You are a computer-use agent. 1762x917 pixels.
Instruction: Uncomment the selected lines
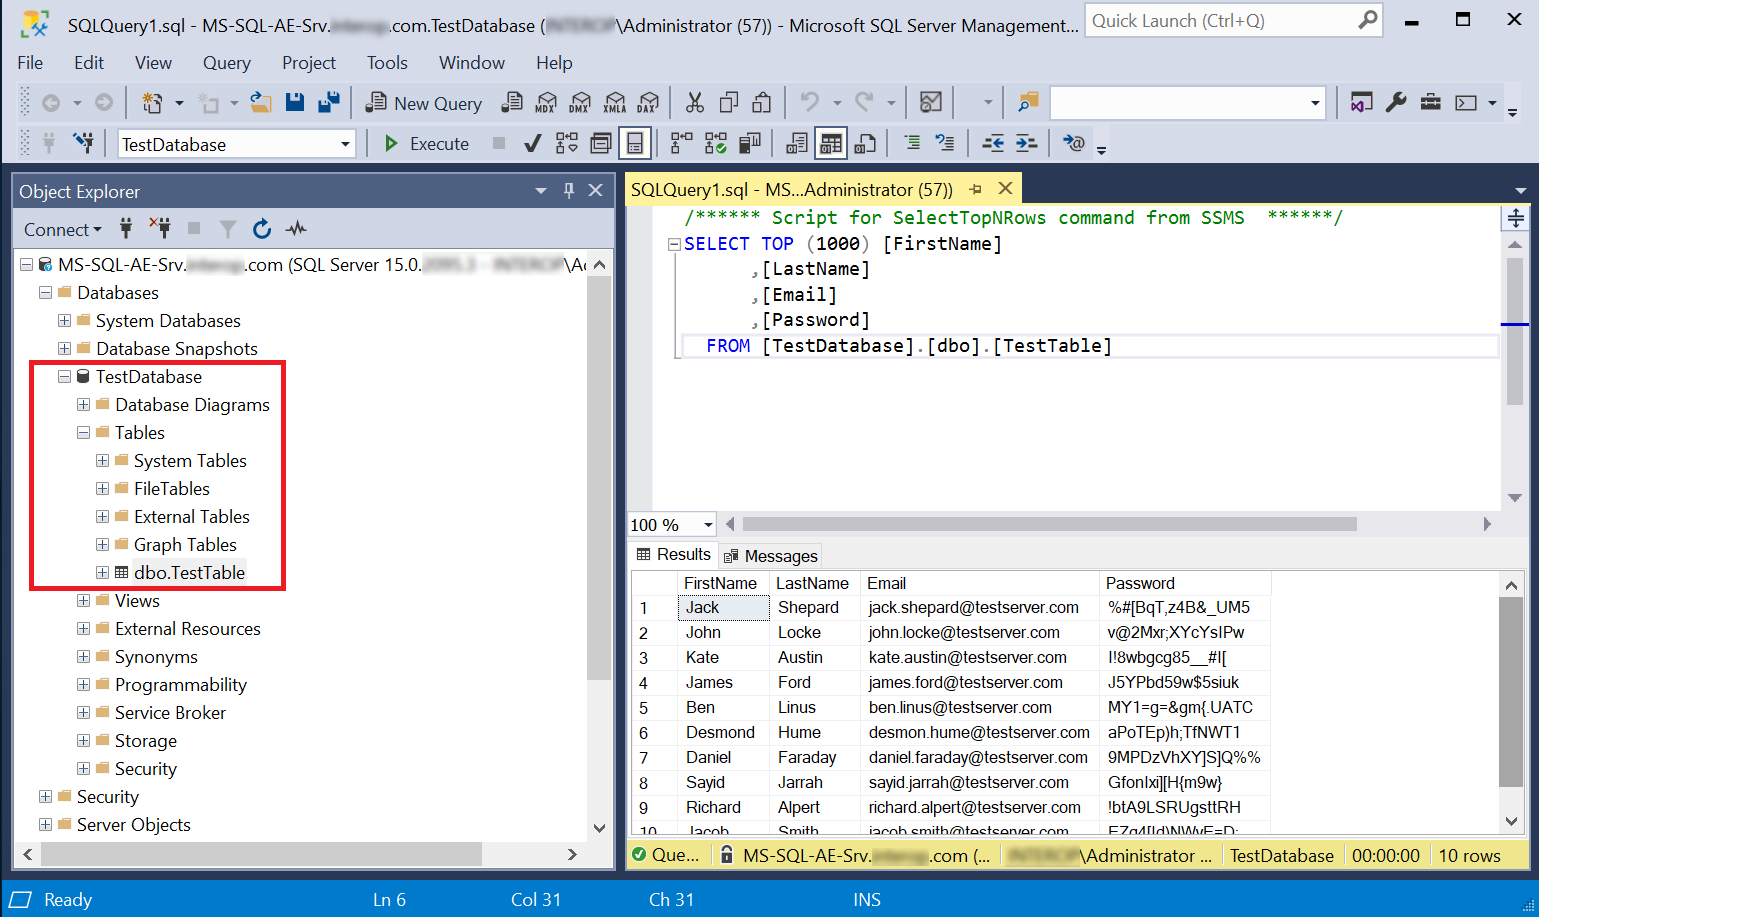[945, 143]
